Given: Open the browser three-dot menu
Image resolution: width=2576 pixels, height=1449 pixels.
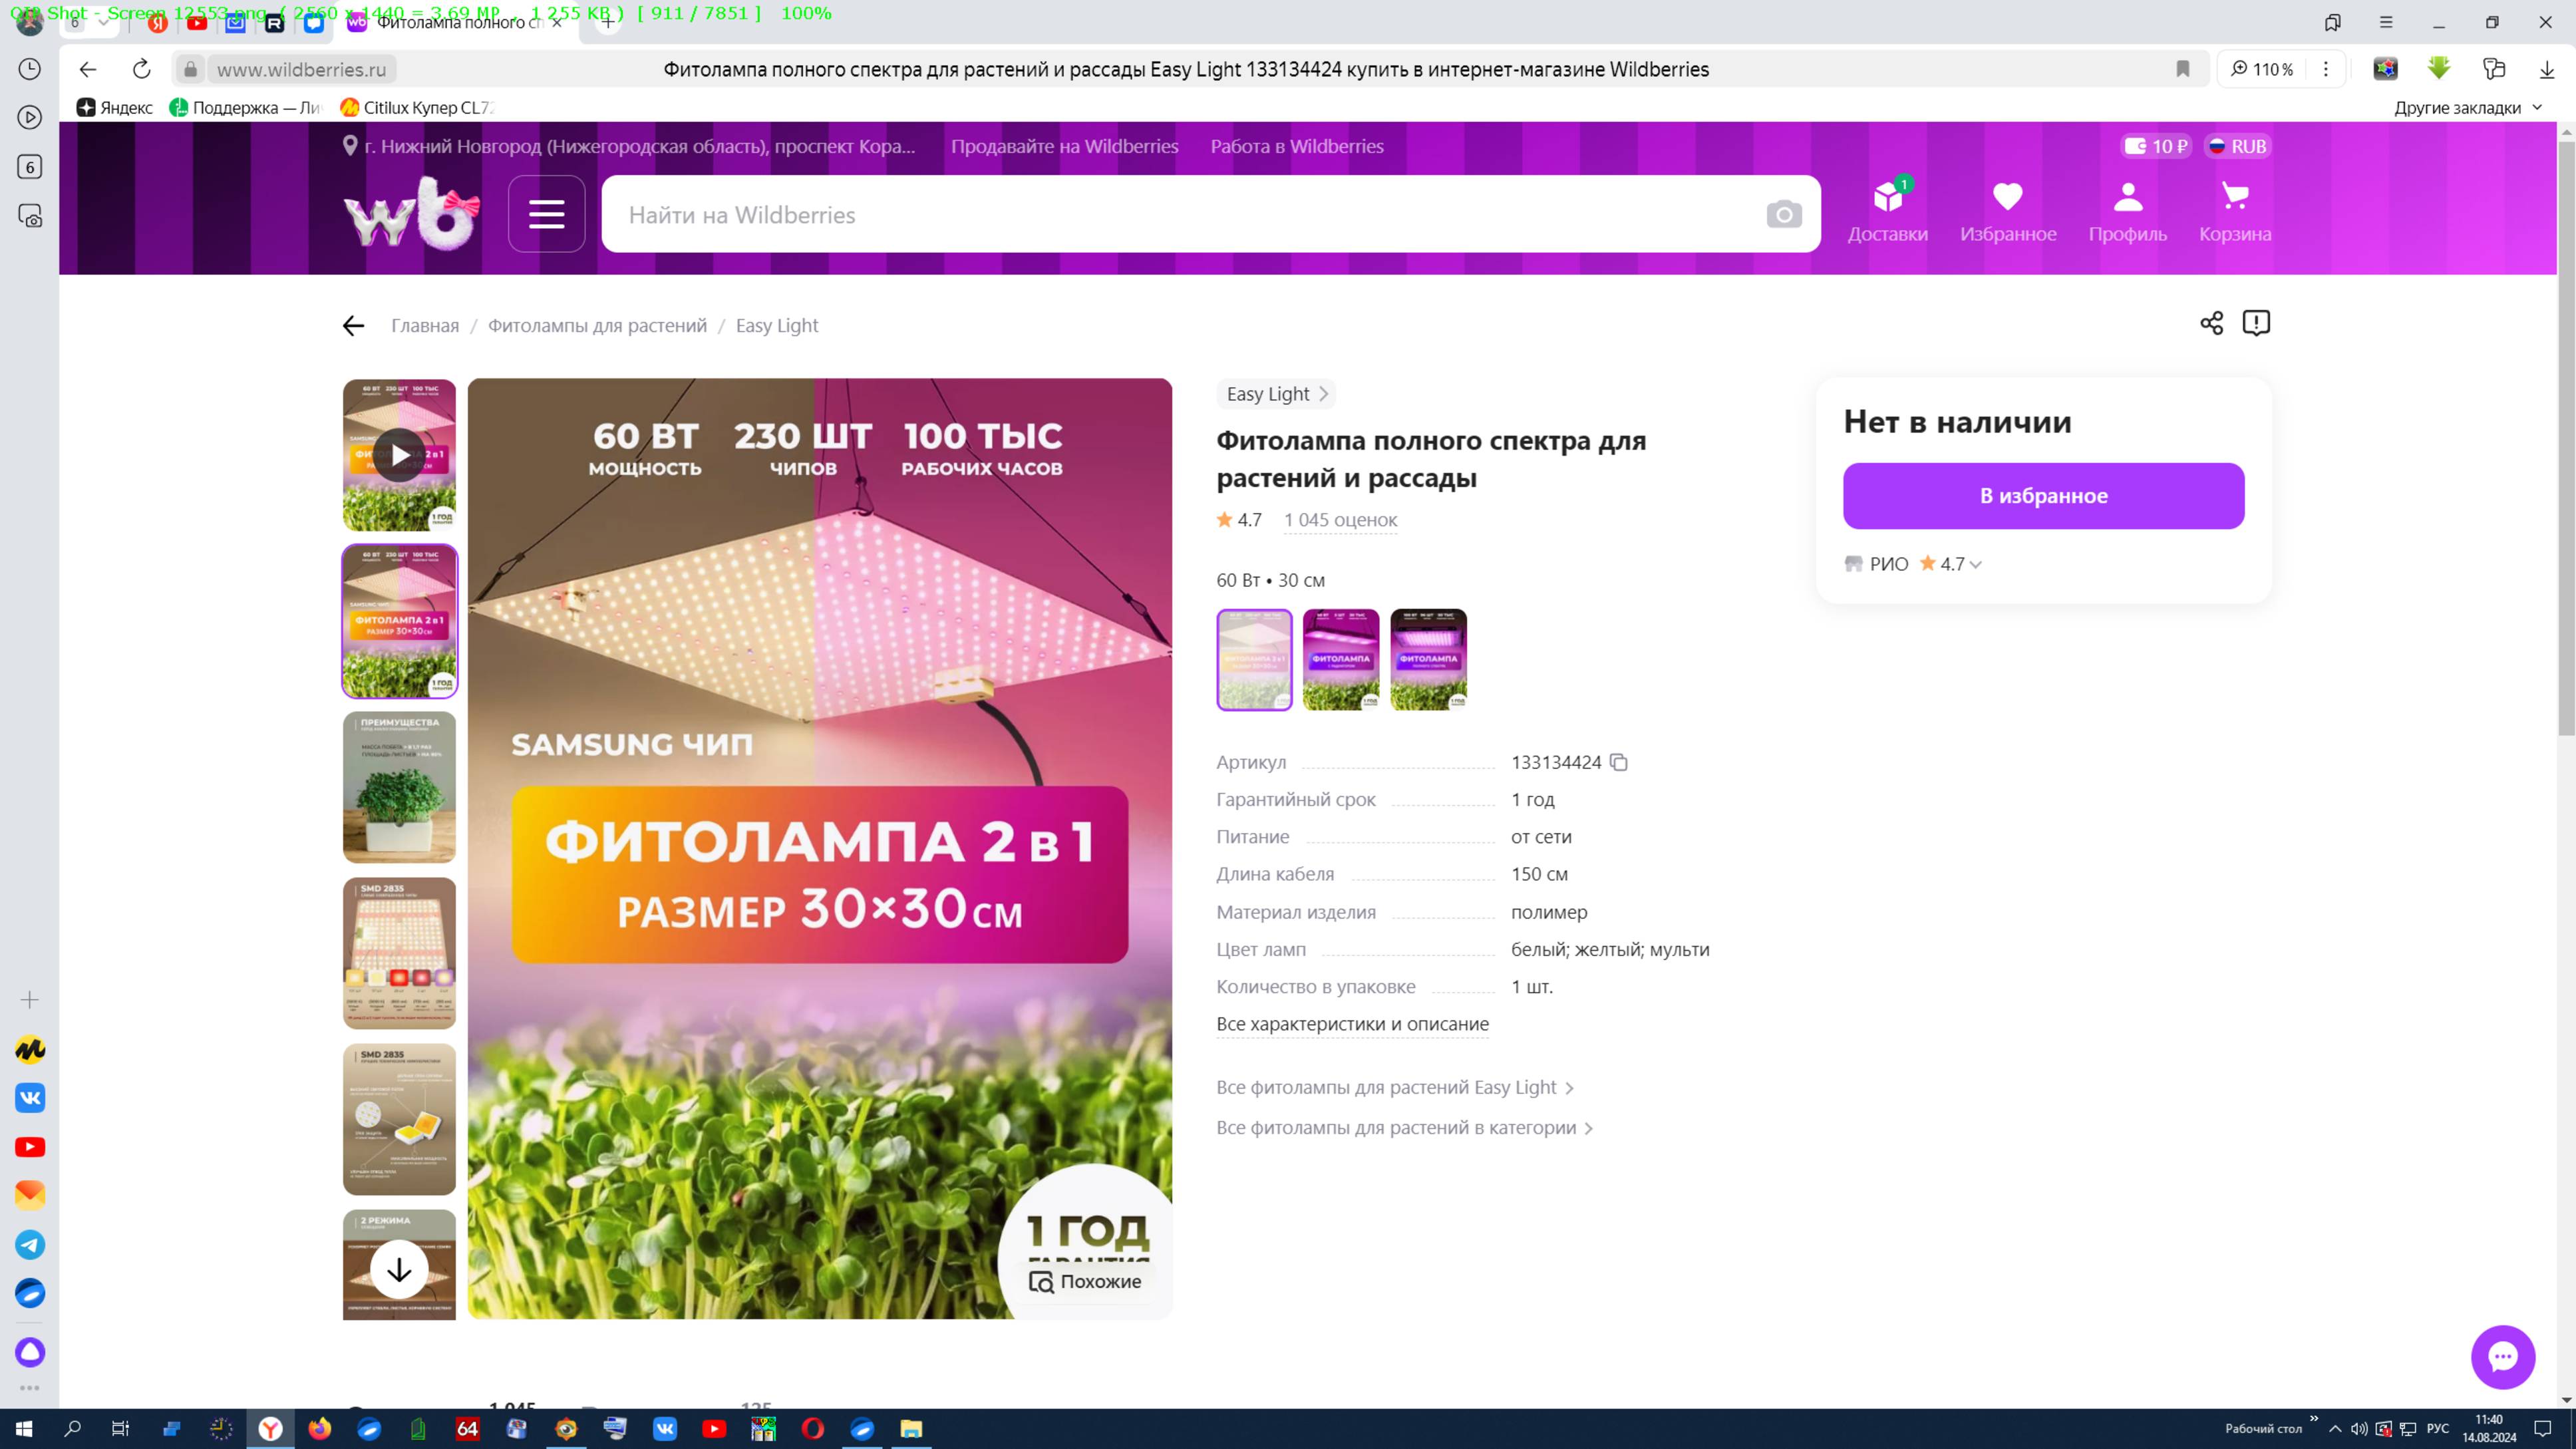Looking at the screenshot, I should point(2325,69).
